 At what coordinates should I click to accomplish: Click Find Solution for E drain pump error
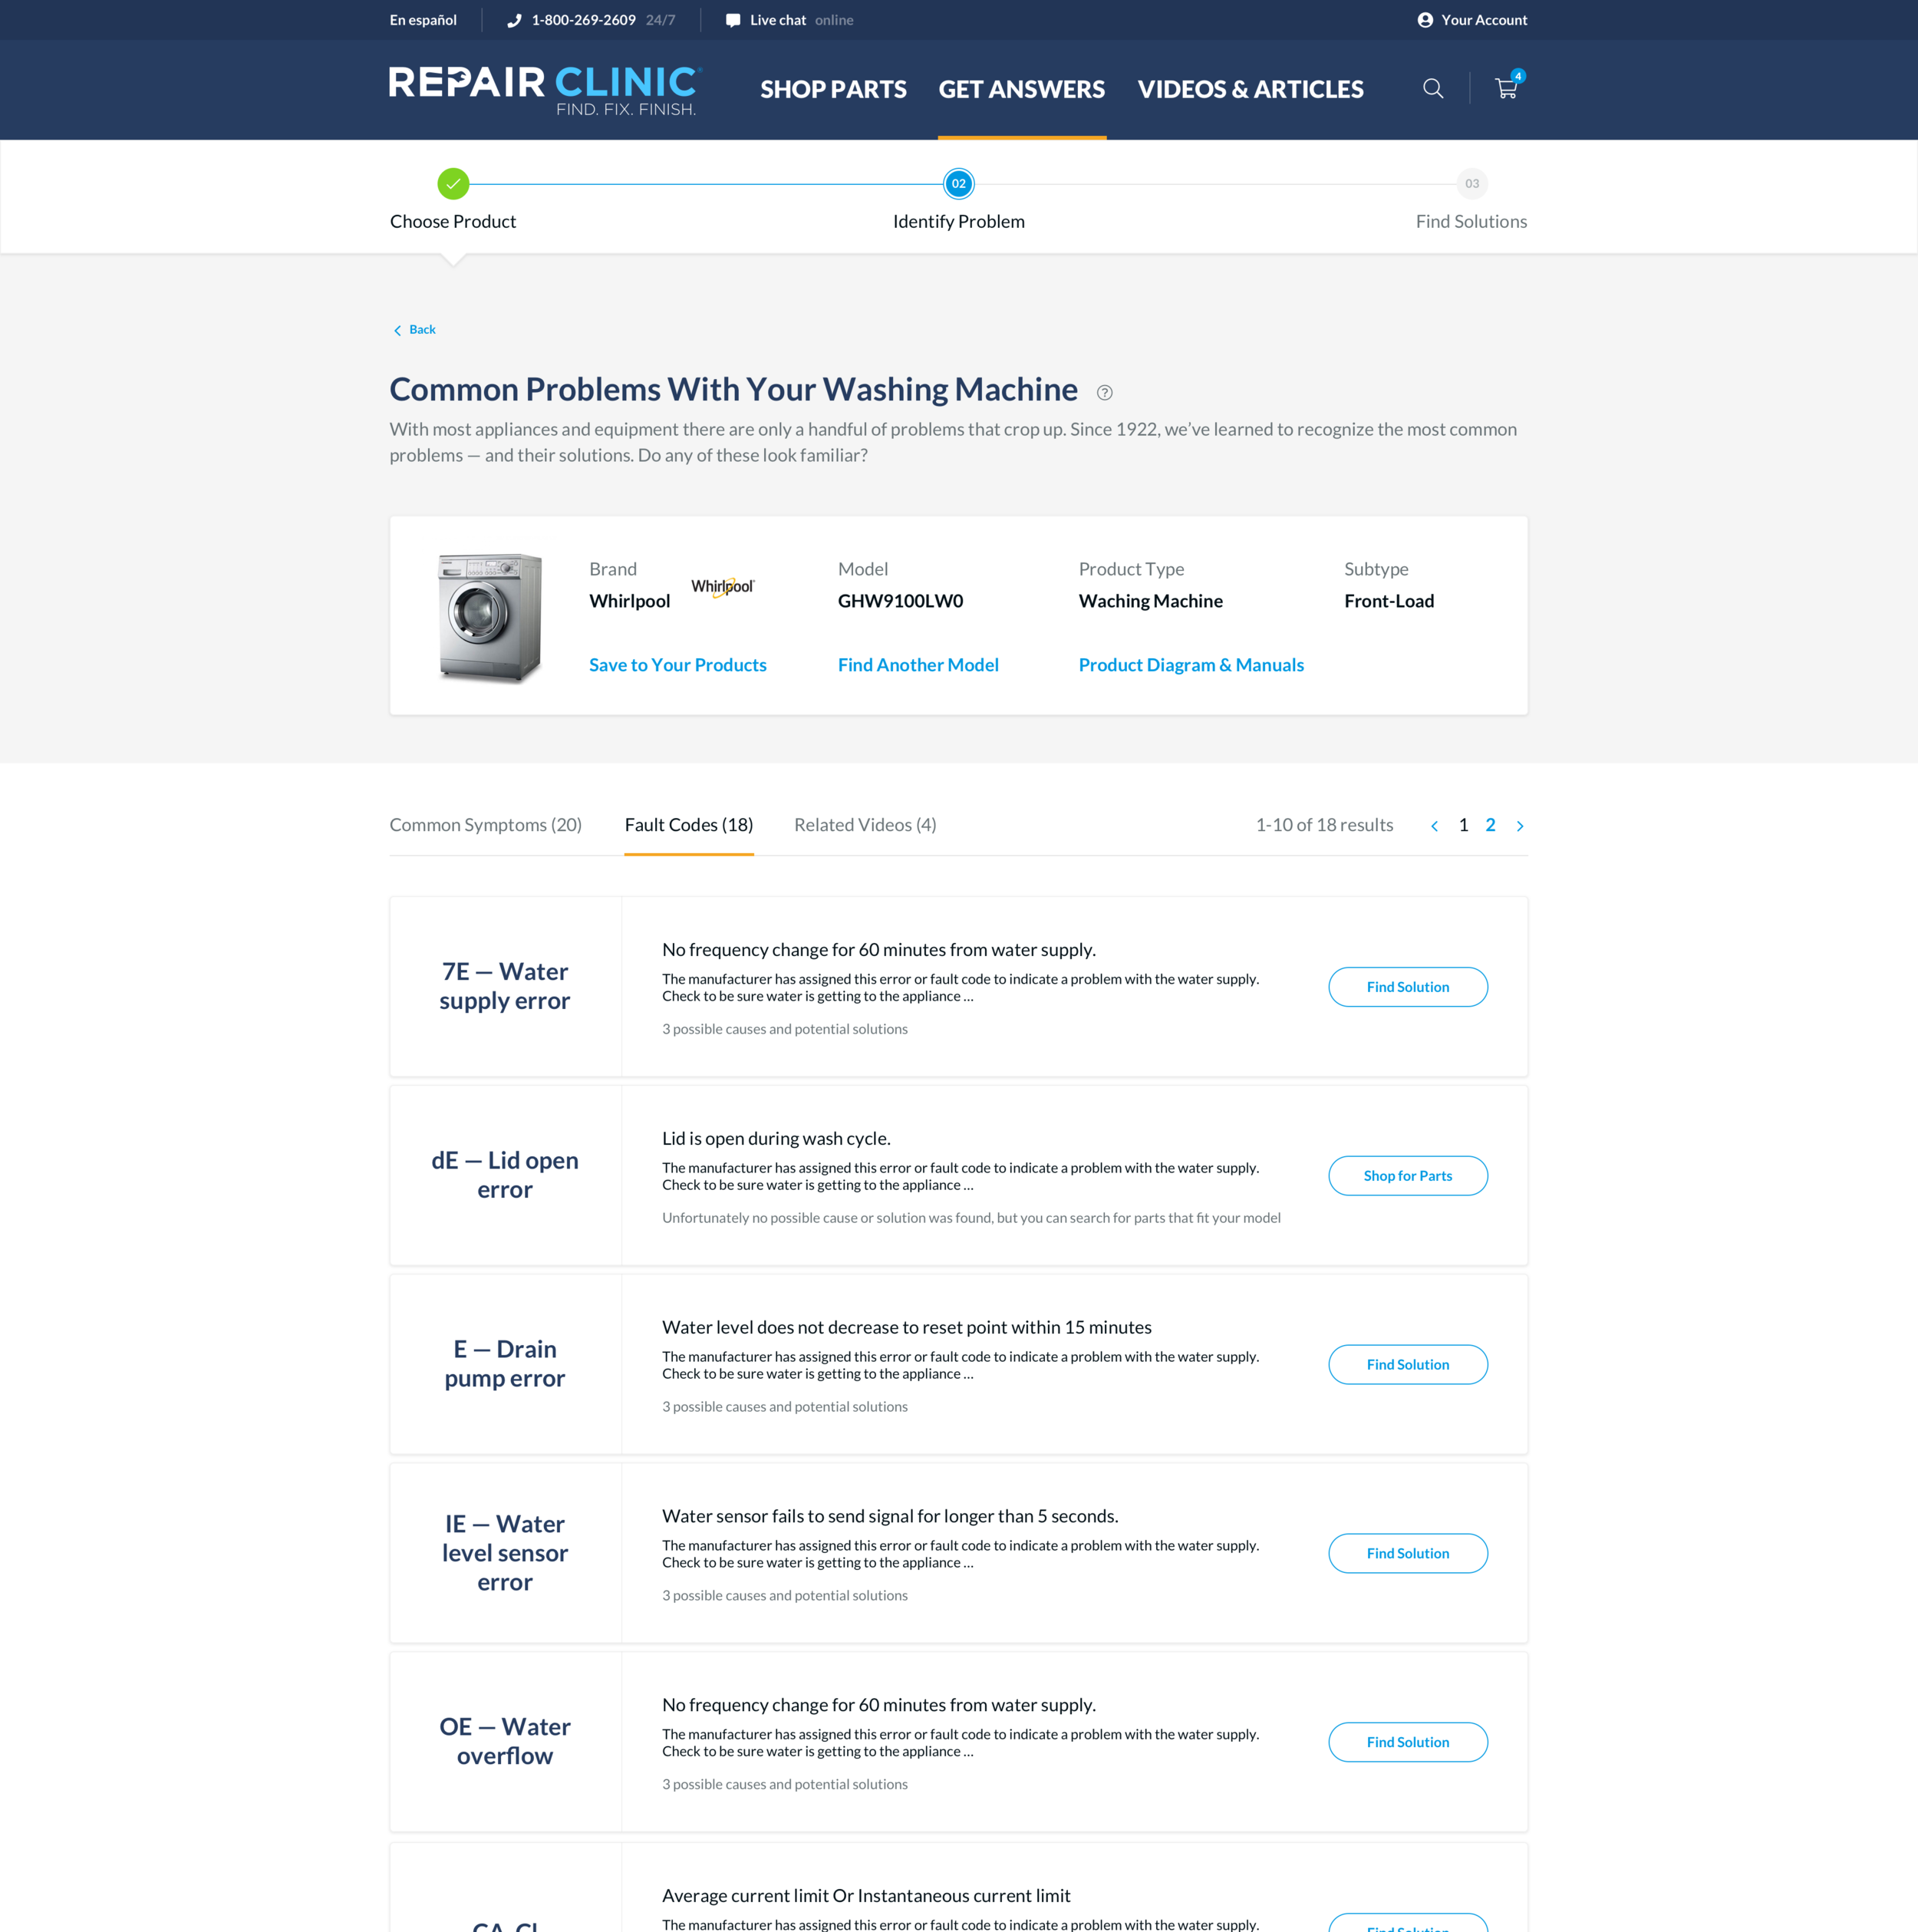[1407, 1365]
